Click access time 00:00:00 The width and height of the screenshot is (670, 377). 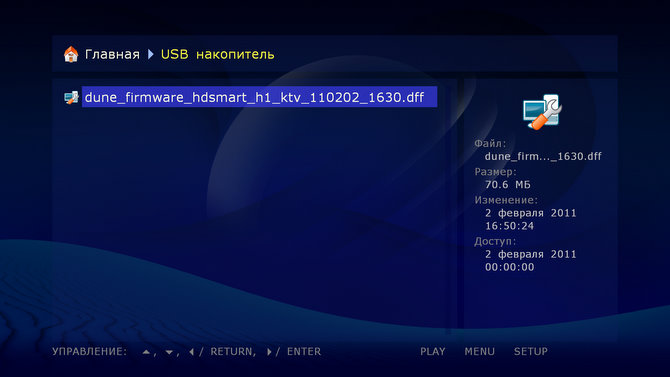point(509,267)
